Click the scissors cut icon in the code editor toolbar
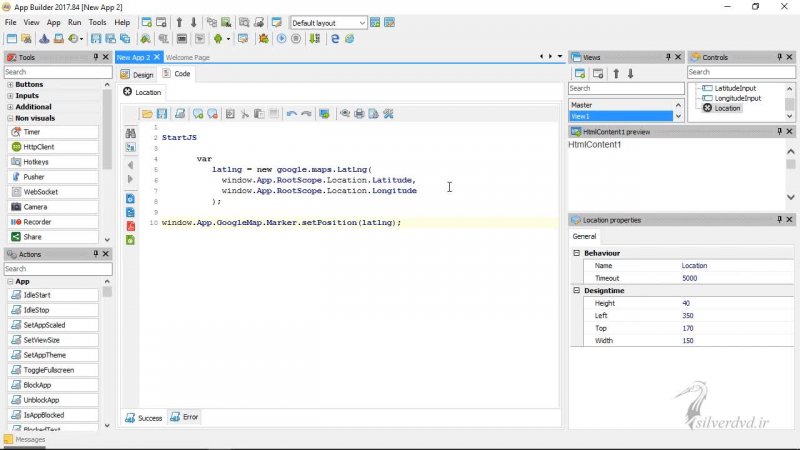 tap(244, 114)
